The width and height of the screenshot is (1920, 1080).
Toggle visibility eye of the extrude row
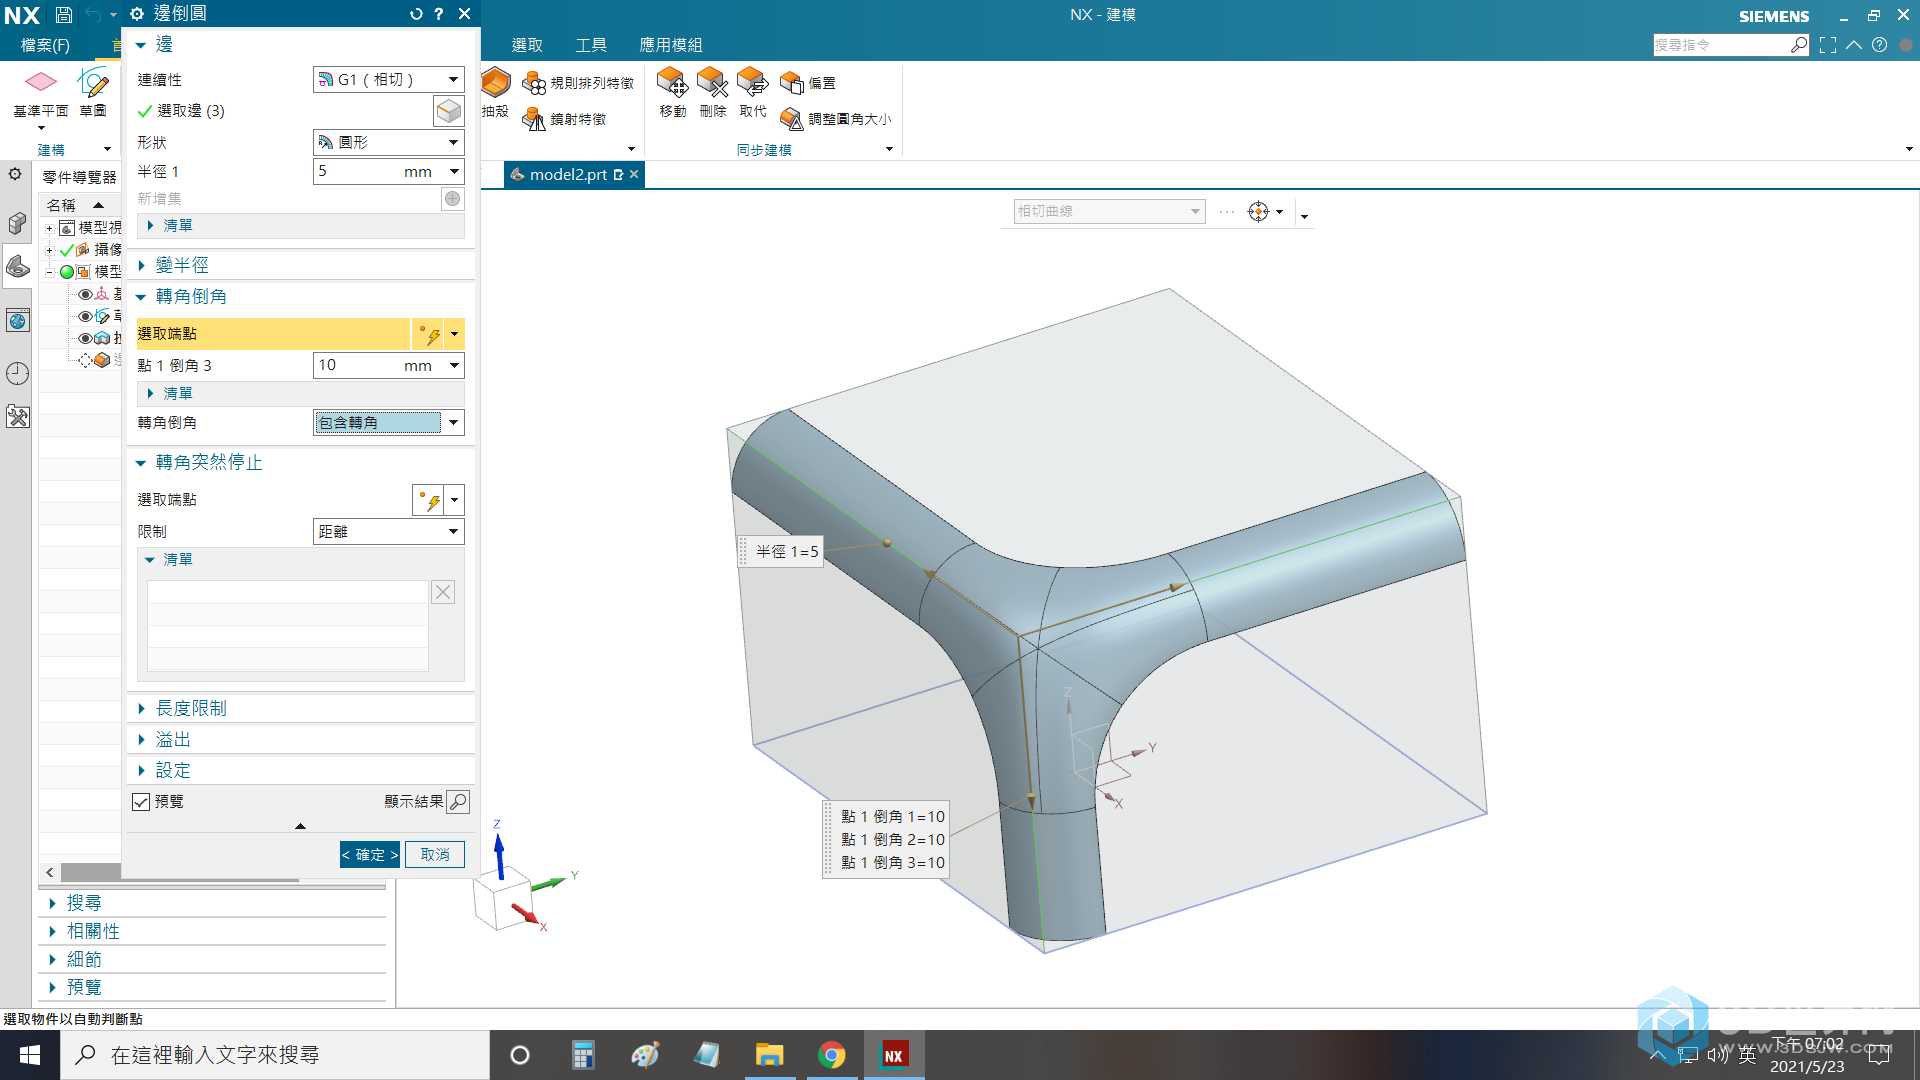85,338
